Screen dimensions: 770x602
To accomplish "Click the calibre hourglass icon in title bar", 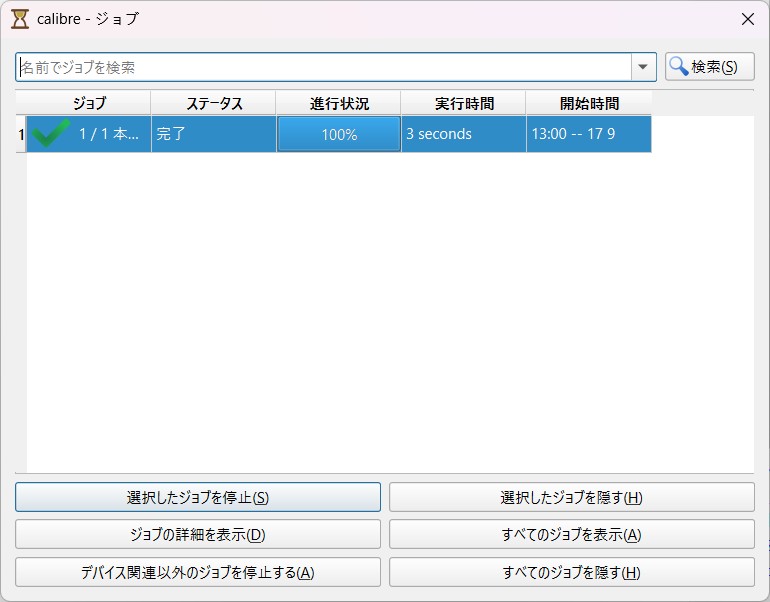I will (20, 18).
